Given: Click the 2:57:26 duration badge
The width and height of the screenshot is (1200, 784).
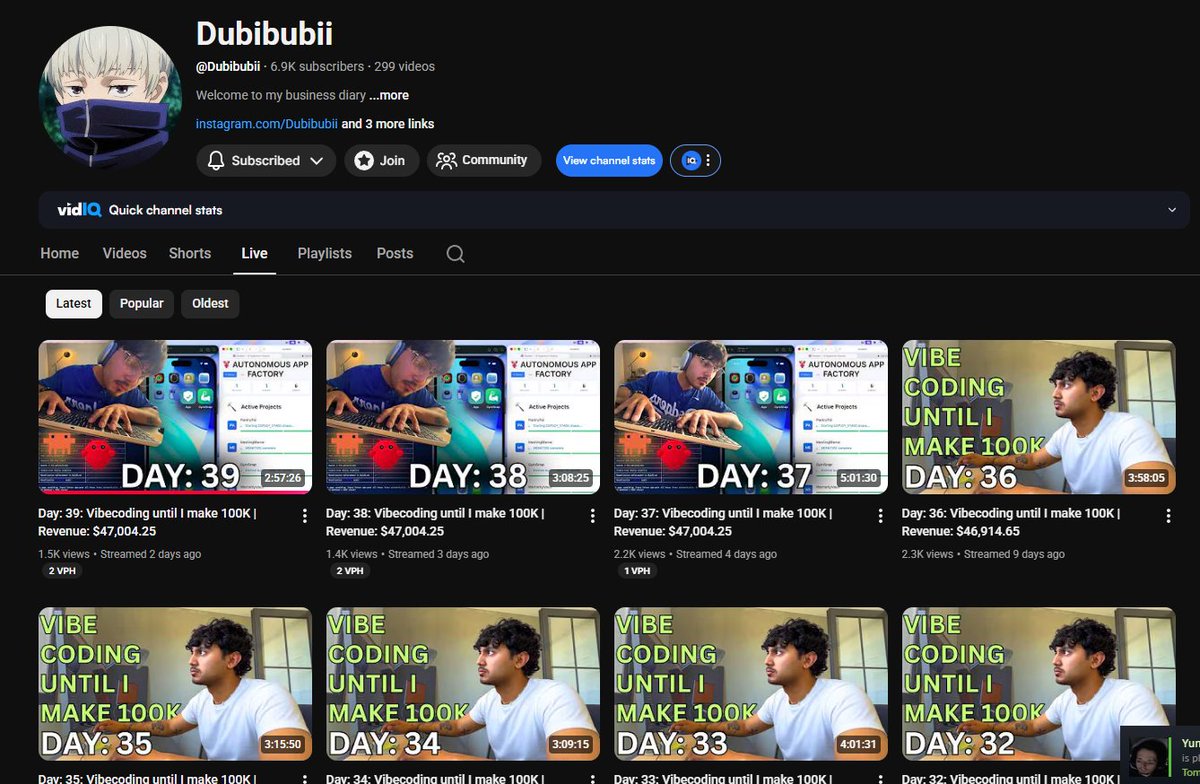Looking at the screenshot, I should [x=283, y=479].
